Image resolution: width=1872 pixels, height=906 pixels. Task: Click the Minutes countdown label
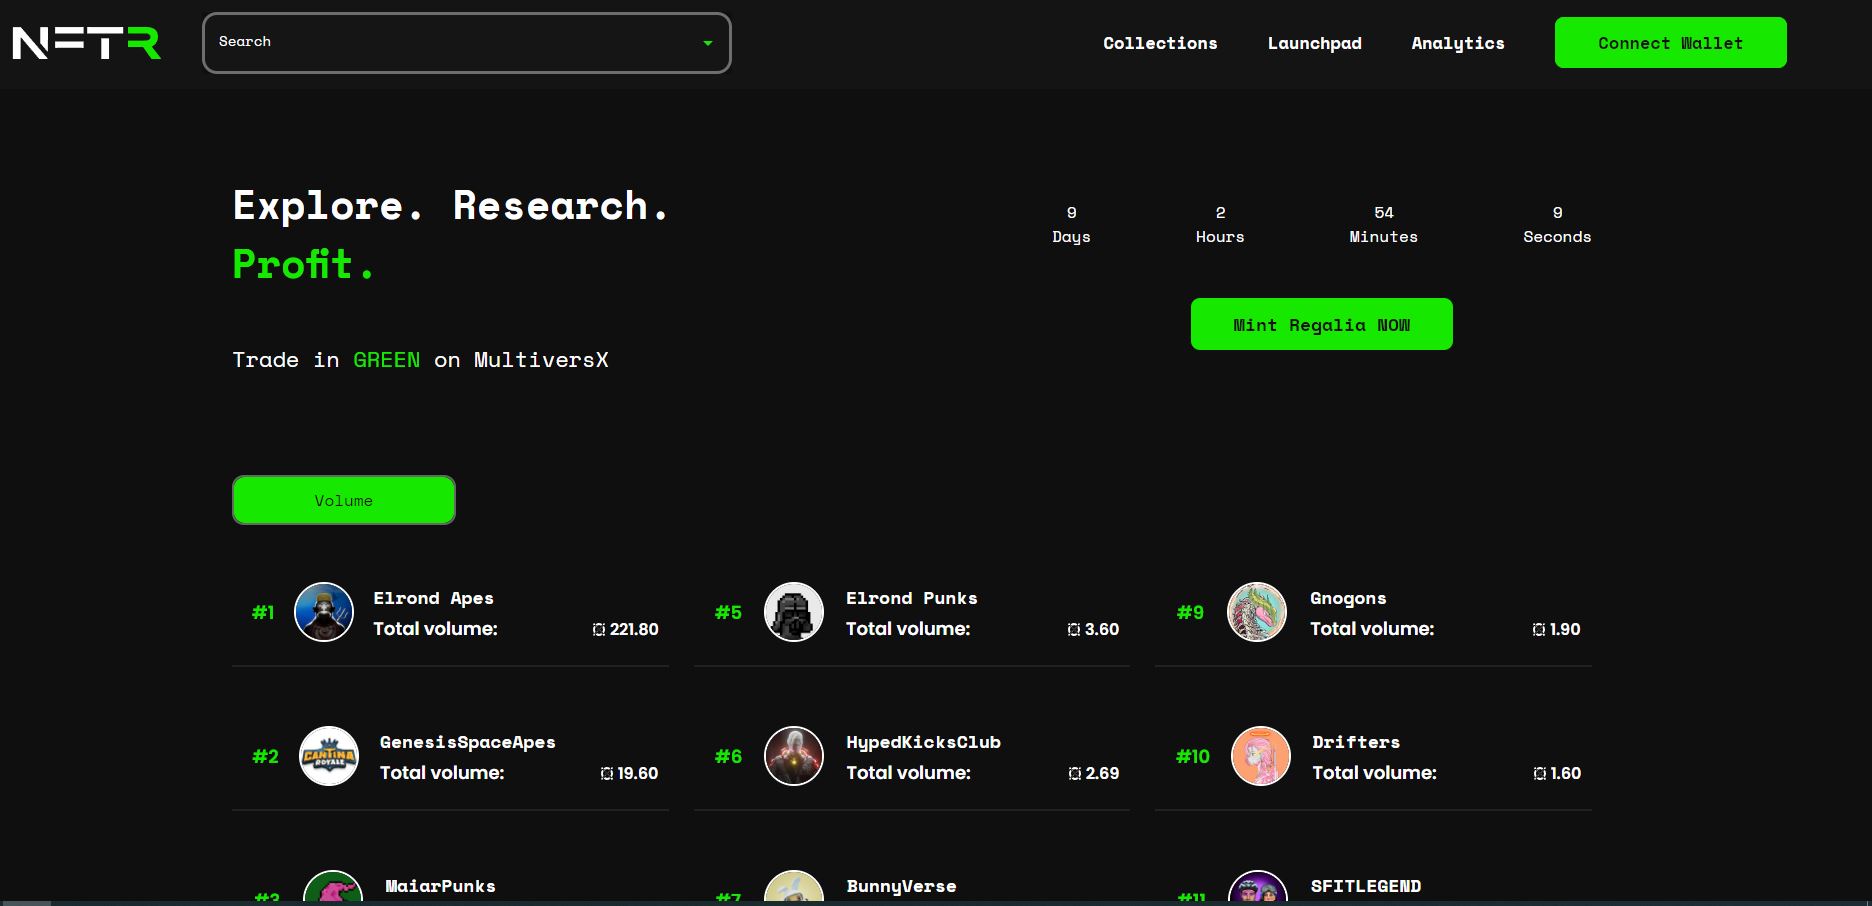tap(1384, 237)
